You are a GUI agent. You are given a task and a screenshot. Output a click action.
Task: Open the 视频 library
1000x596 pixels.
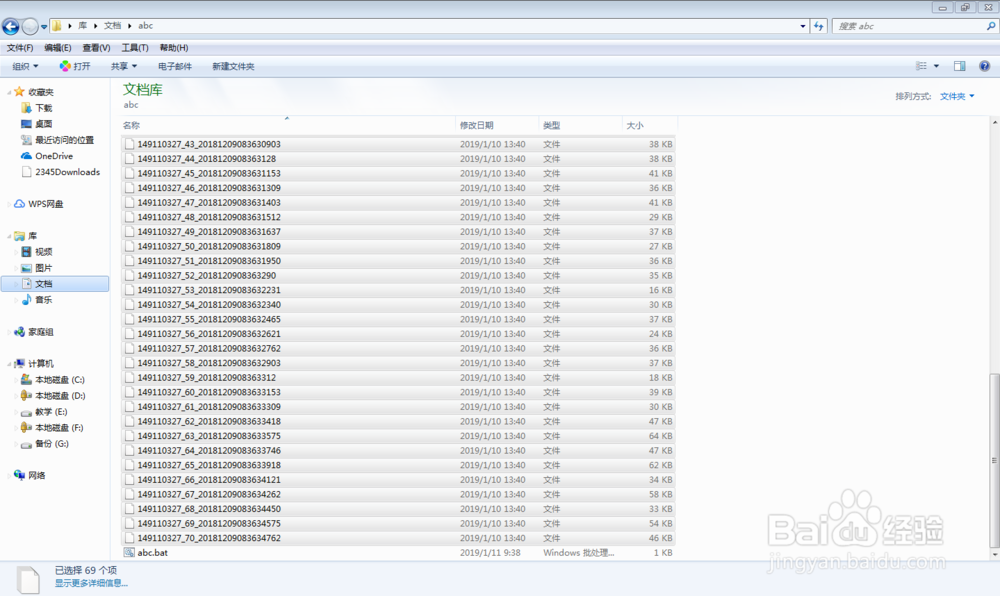[43, 252]
